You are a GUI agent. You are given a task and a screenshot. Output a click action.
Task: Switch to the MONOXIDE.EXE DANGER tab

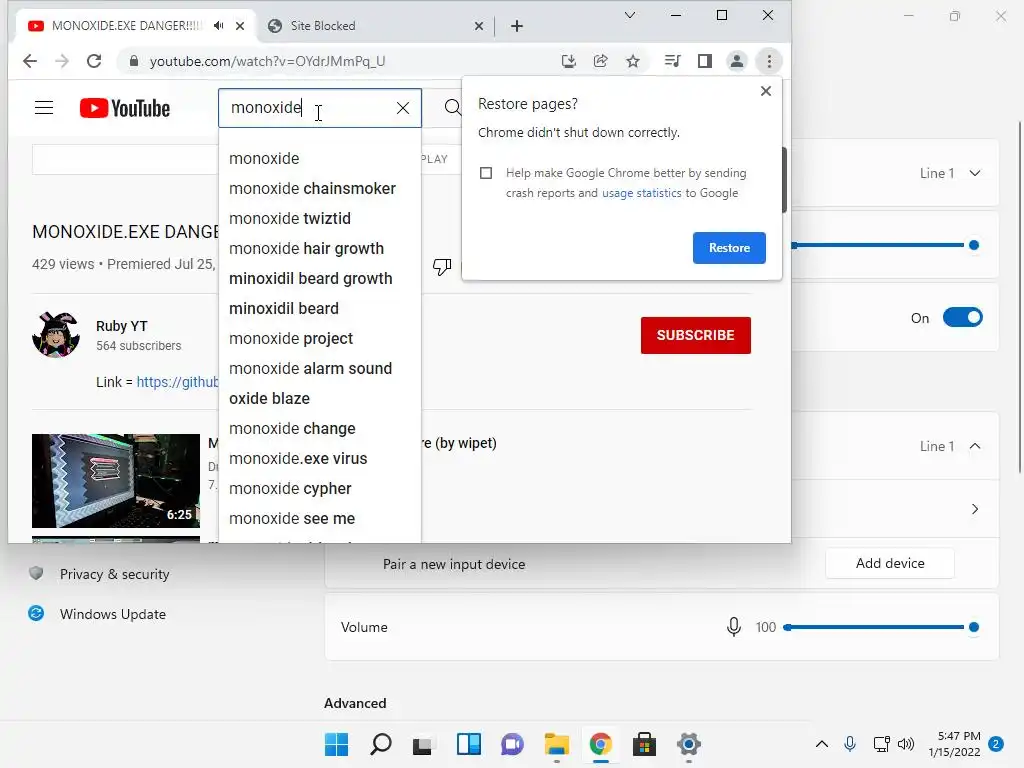[126, 25]
